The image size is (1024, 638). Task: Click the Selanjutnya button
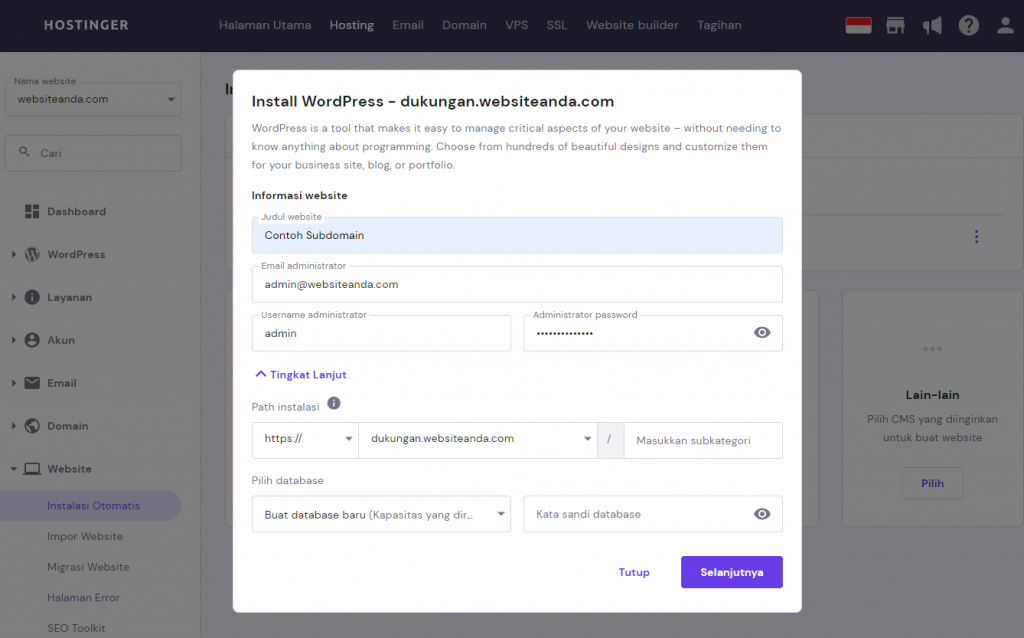point(731,572)
